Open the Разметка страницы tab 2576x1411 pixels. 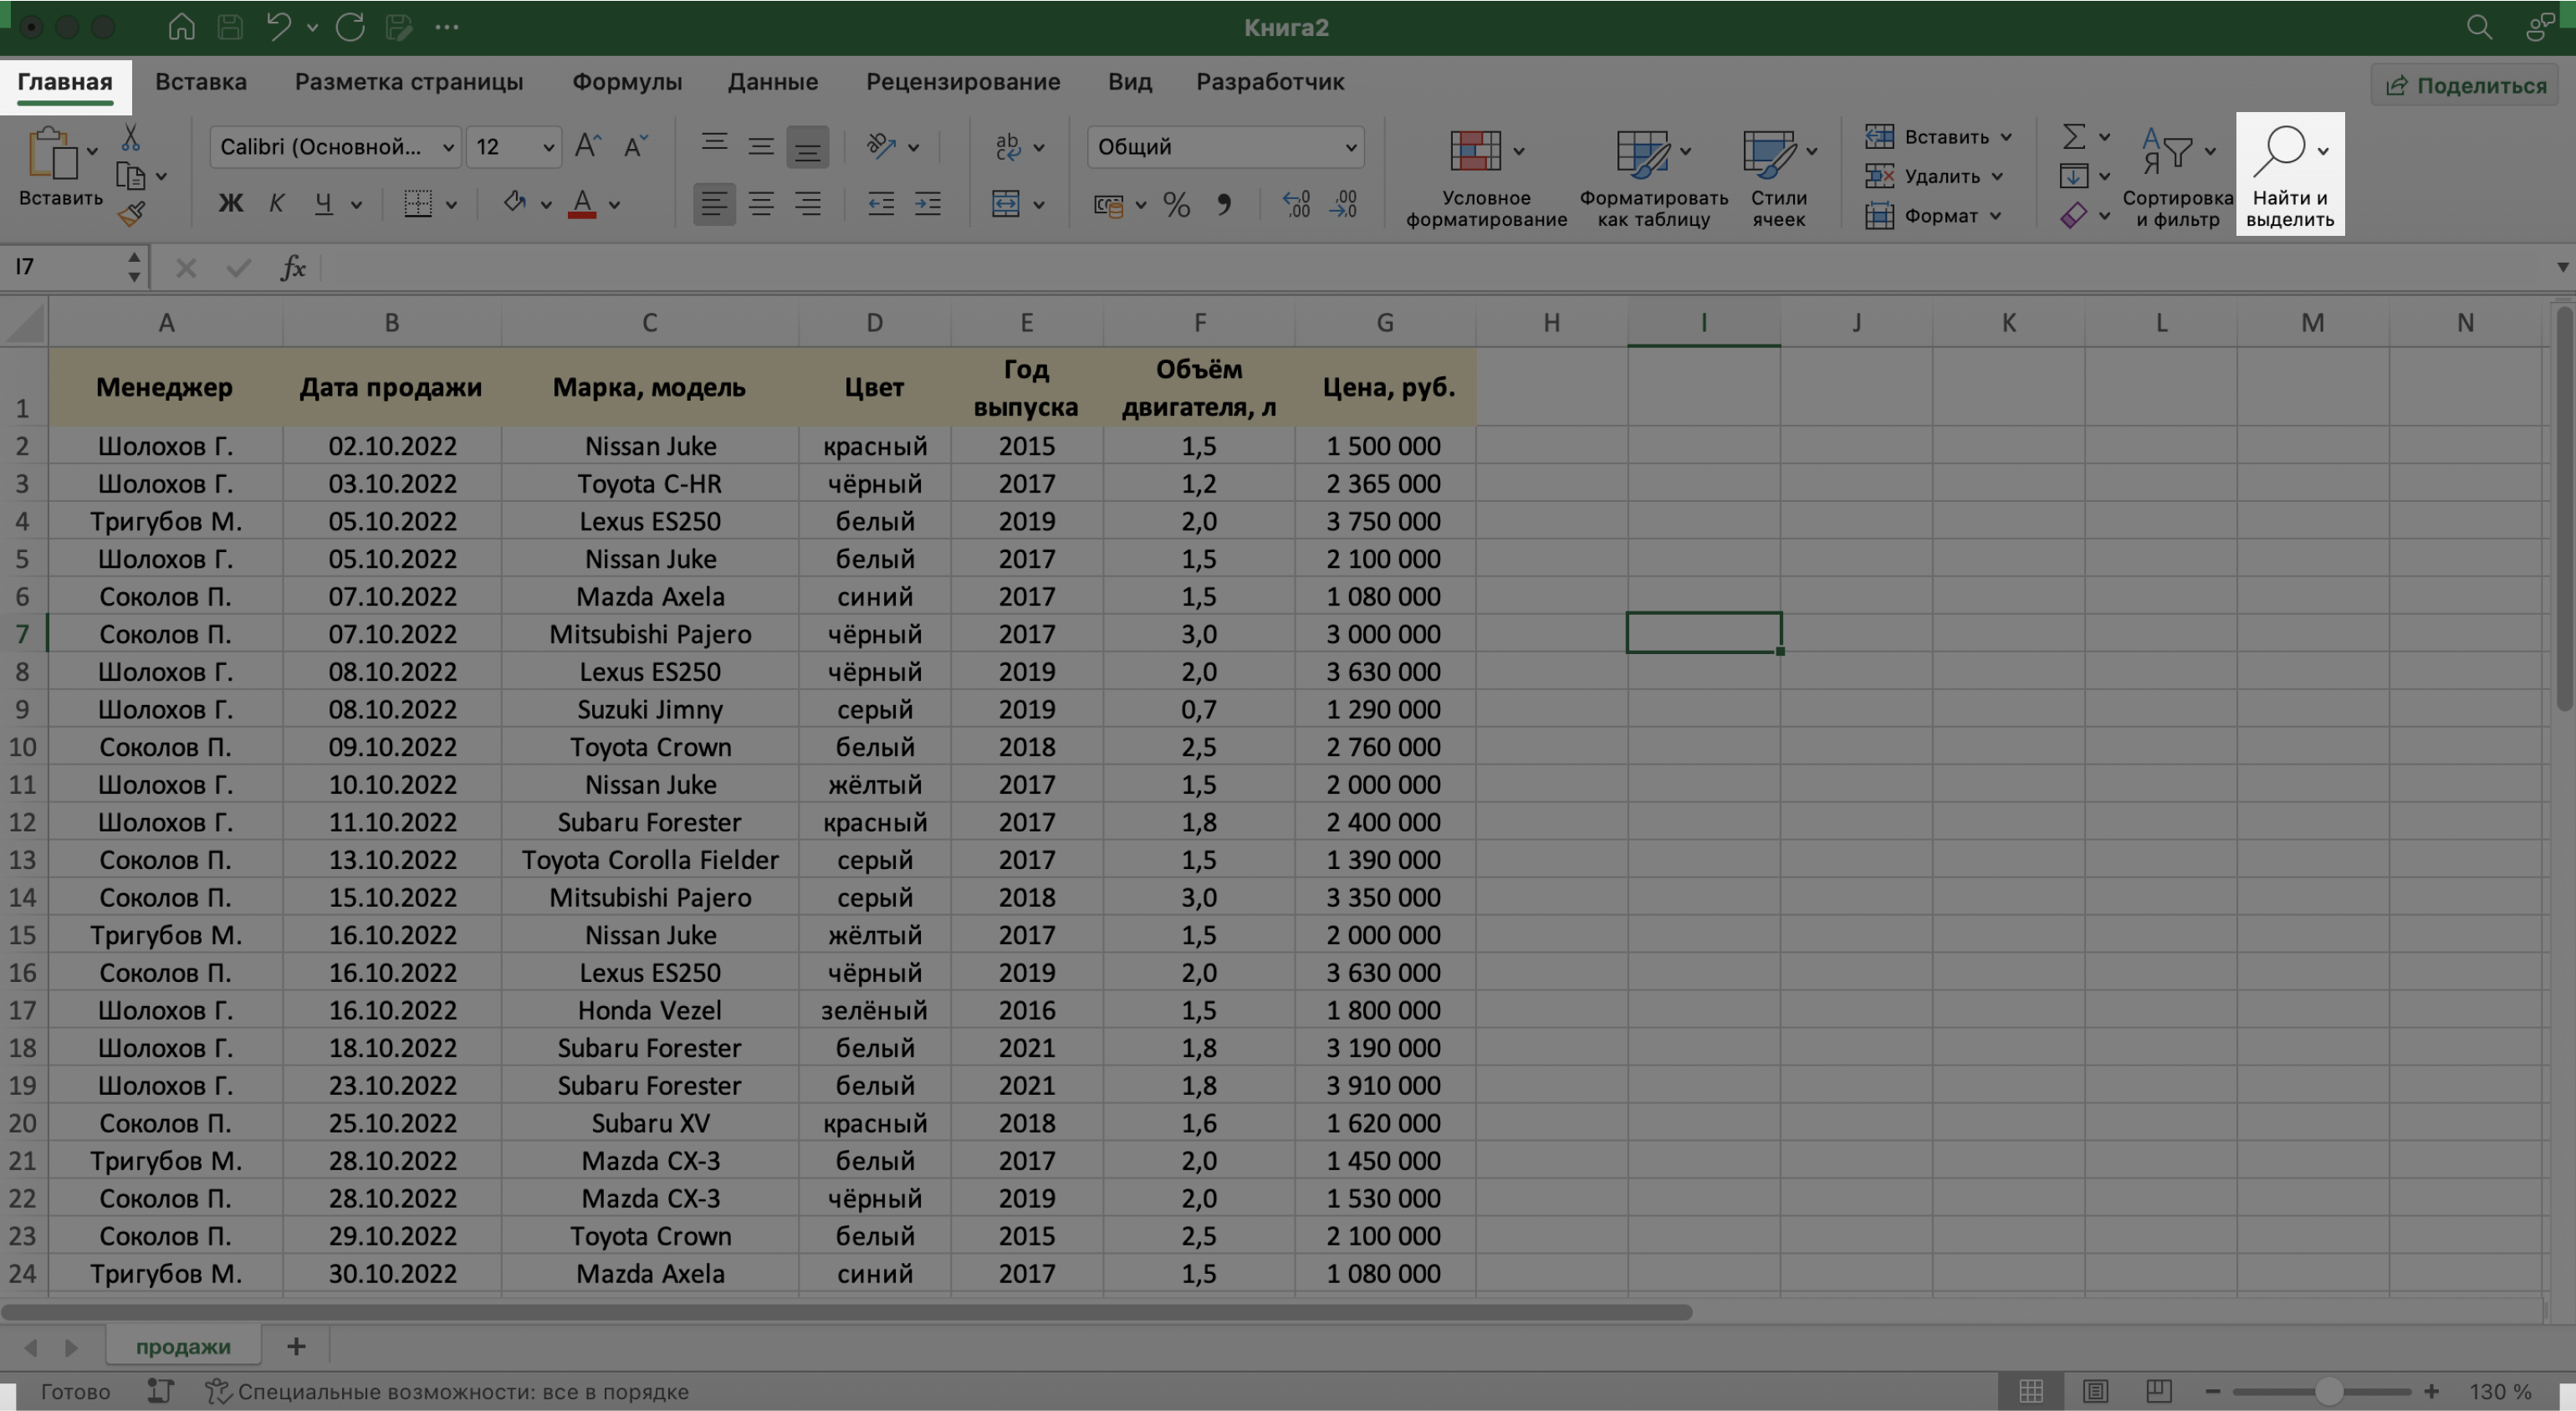click(x=409, y=82)
